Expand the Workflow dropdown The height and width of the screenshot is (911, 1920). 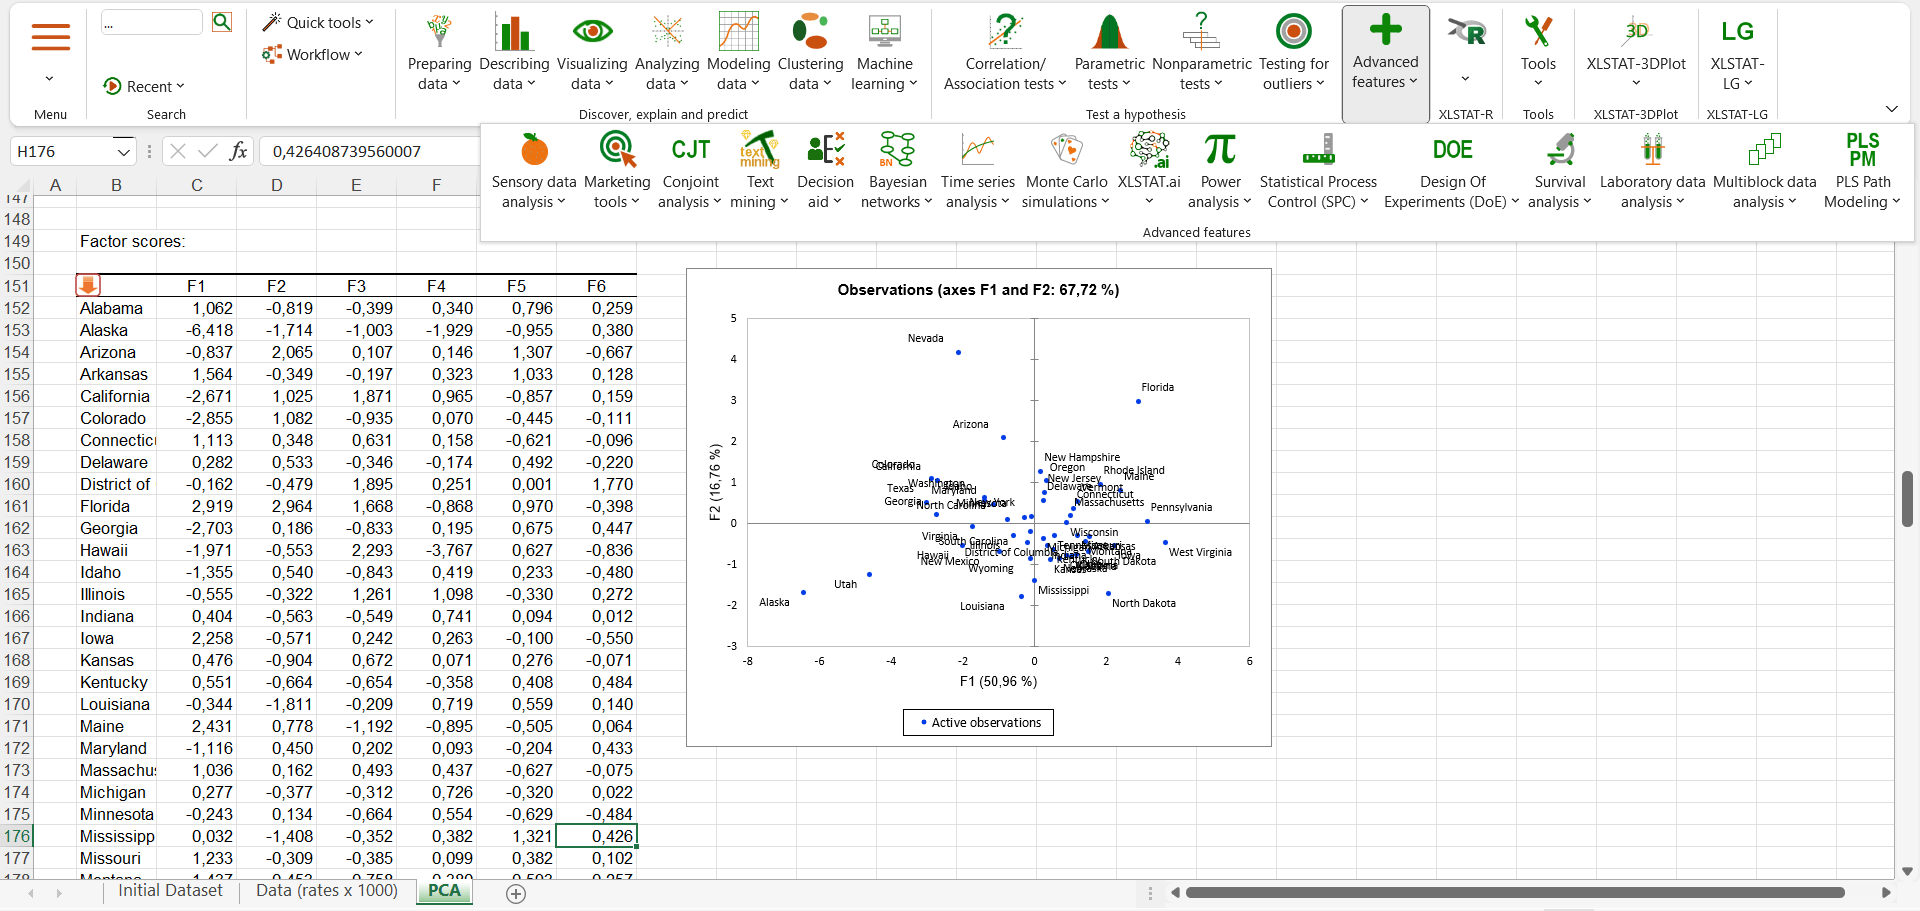(x=312, y=54)
